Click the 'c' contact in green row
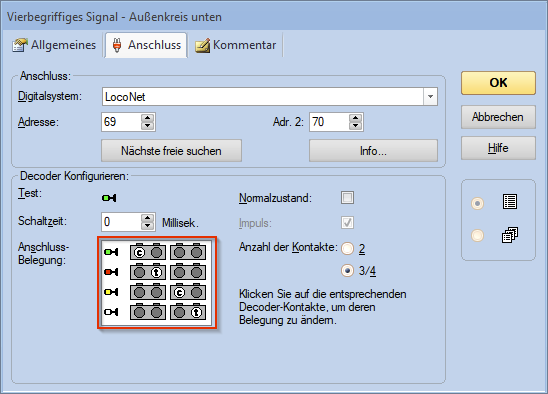This screenshot has width=548, height=394. tap(139, 252)
